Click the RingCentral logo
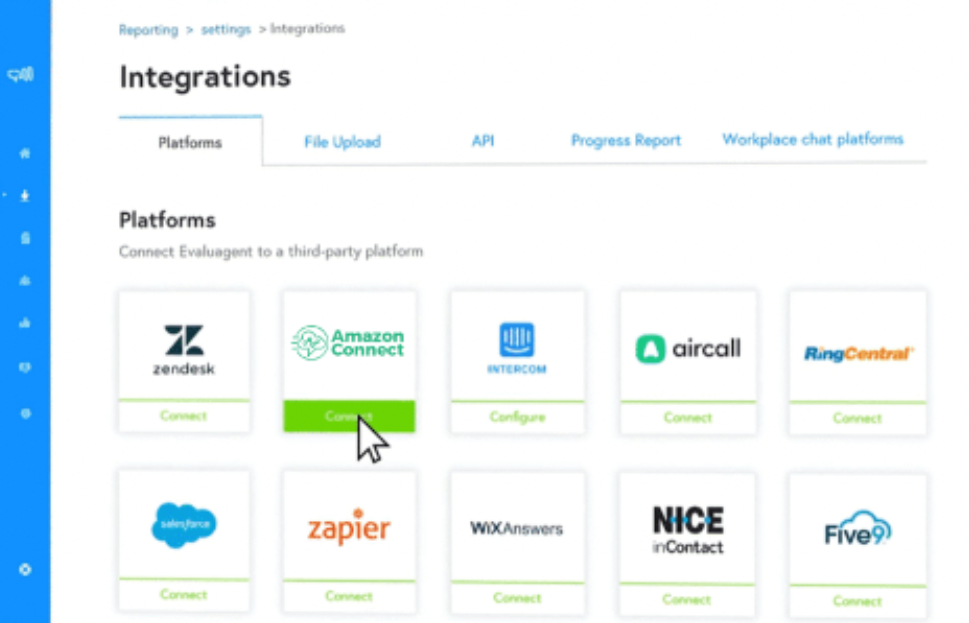This screenshot has height=623, width=969. coord(858,354)
